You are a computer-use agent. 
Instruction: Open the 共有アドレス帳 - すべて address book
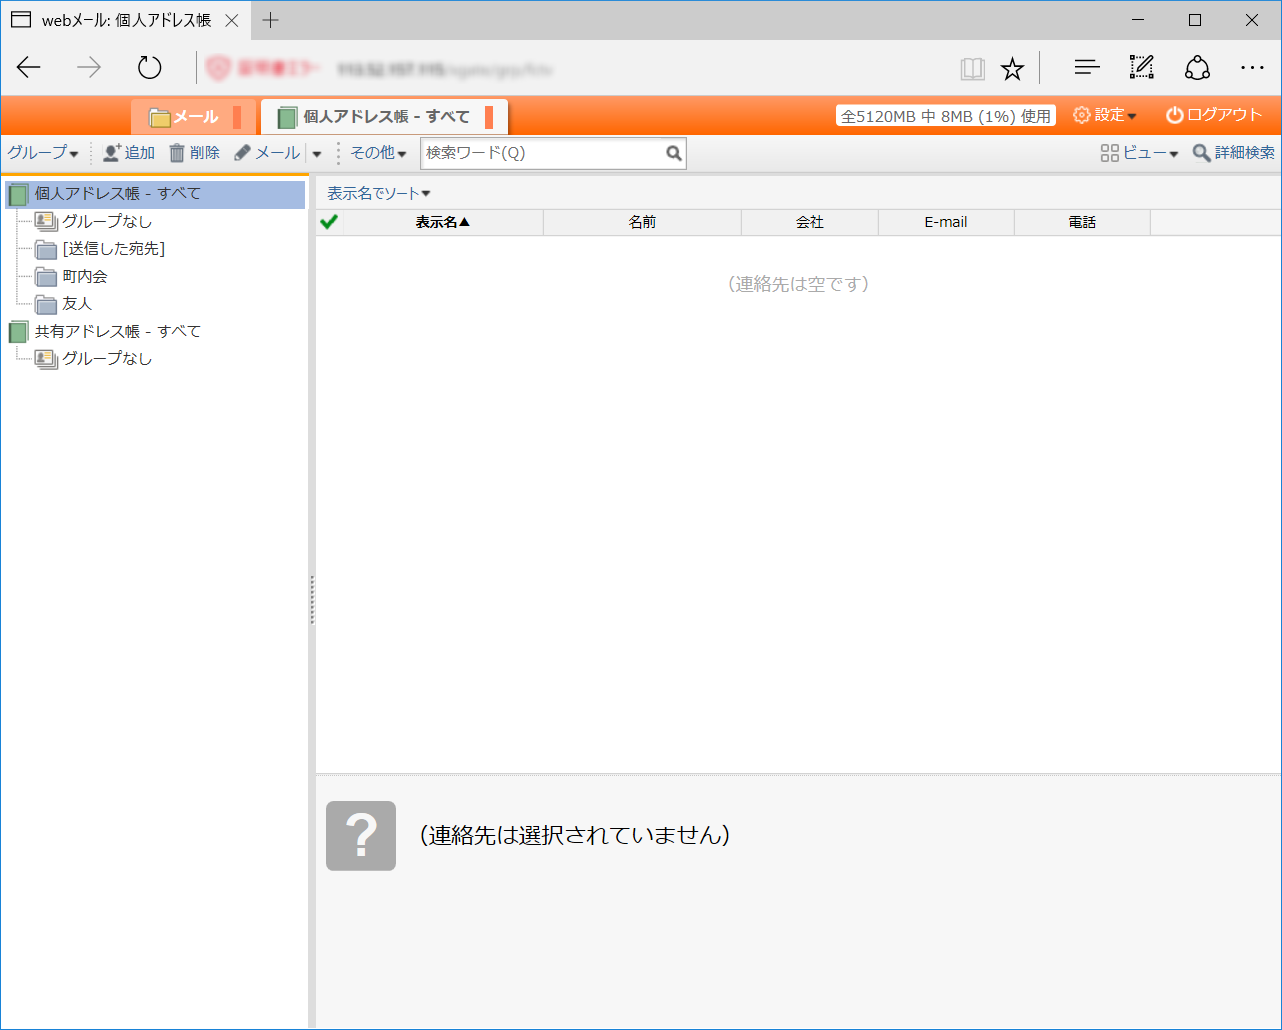117,331
